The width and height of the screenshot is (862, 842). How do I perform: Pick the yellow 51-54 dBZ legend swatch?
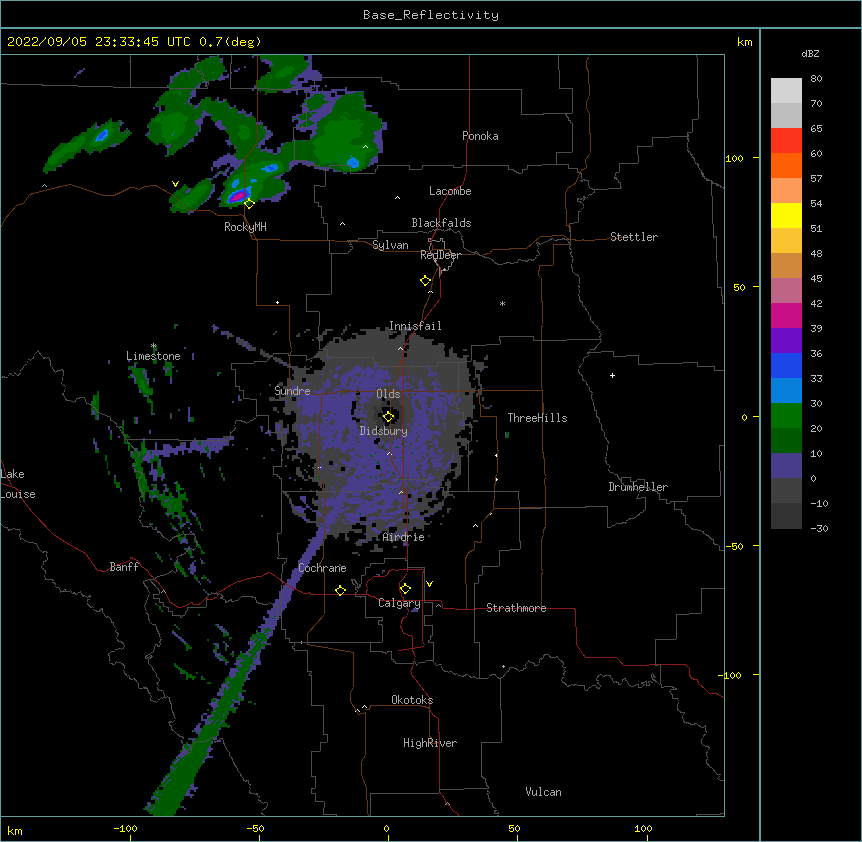786,216
